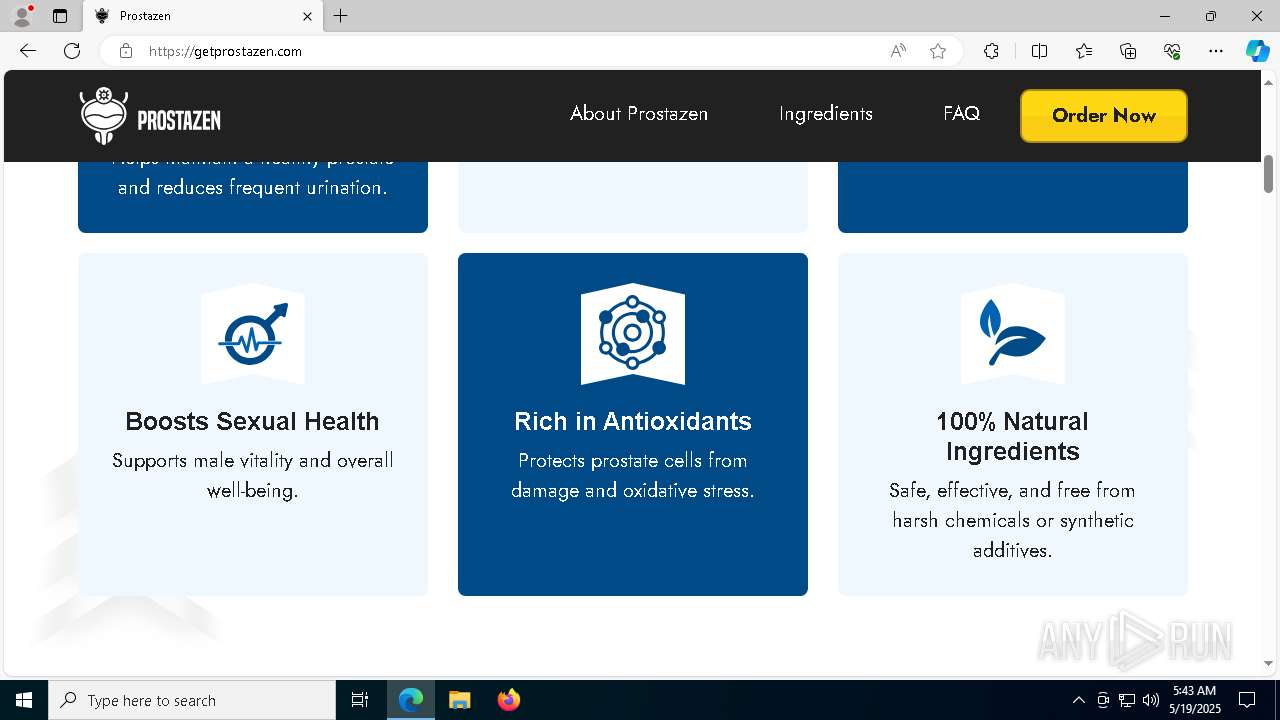Open the volume control in the tray
1280x720 pixels.
pos(1150,700)
